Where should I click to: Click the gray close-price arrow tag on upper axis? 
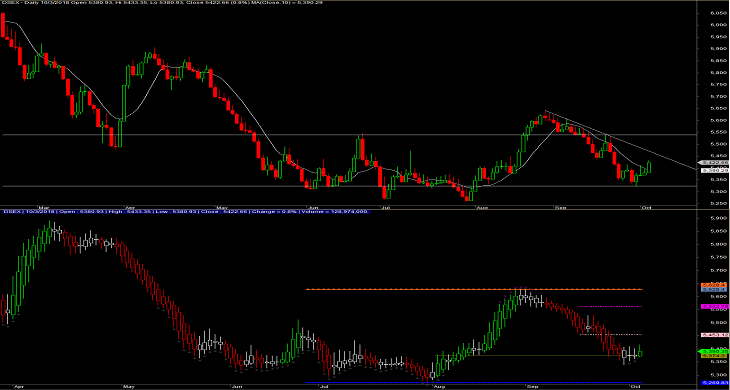coord(713,162)
